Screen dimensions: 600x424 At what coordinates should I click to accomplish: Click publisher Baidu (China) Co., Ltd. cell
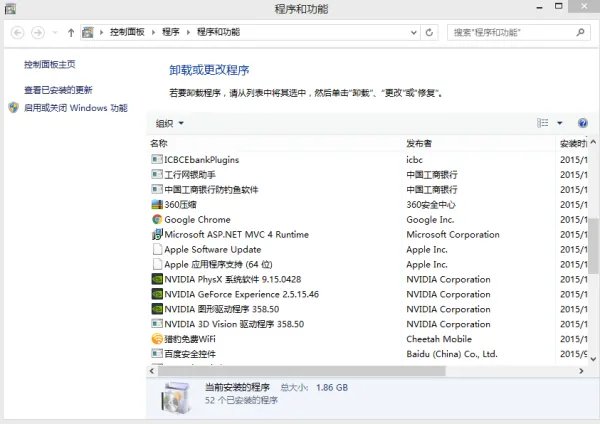coord(452,354)
